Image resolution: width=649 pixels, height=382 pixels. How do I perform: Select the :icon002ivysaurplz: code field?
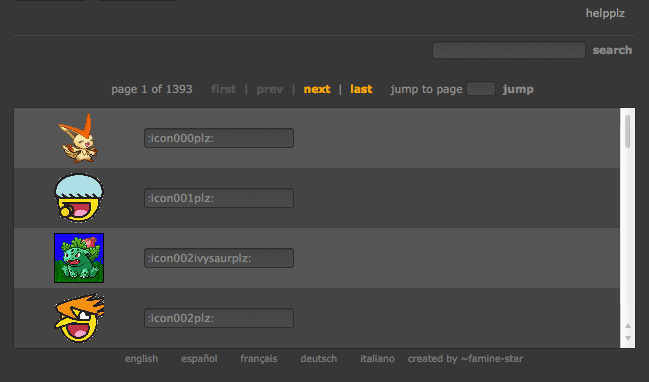coord(219,258)
